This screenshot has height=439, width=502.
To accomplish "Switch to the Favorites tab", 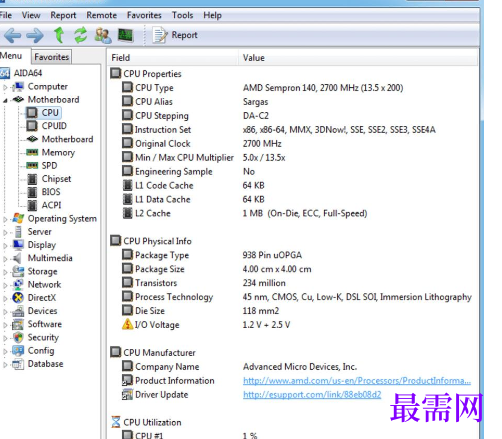I will pyautogui.click(x=52, y=57).
